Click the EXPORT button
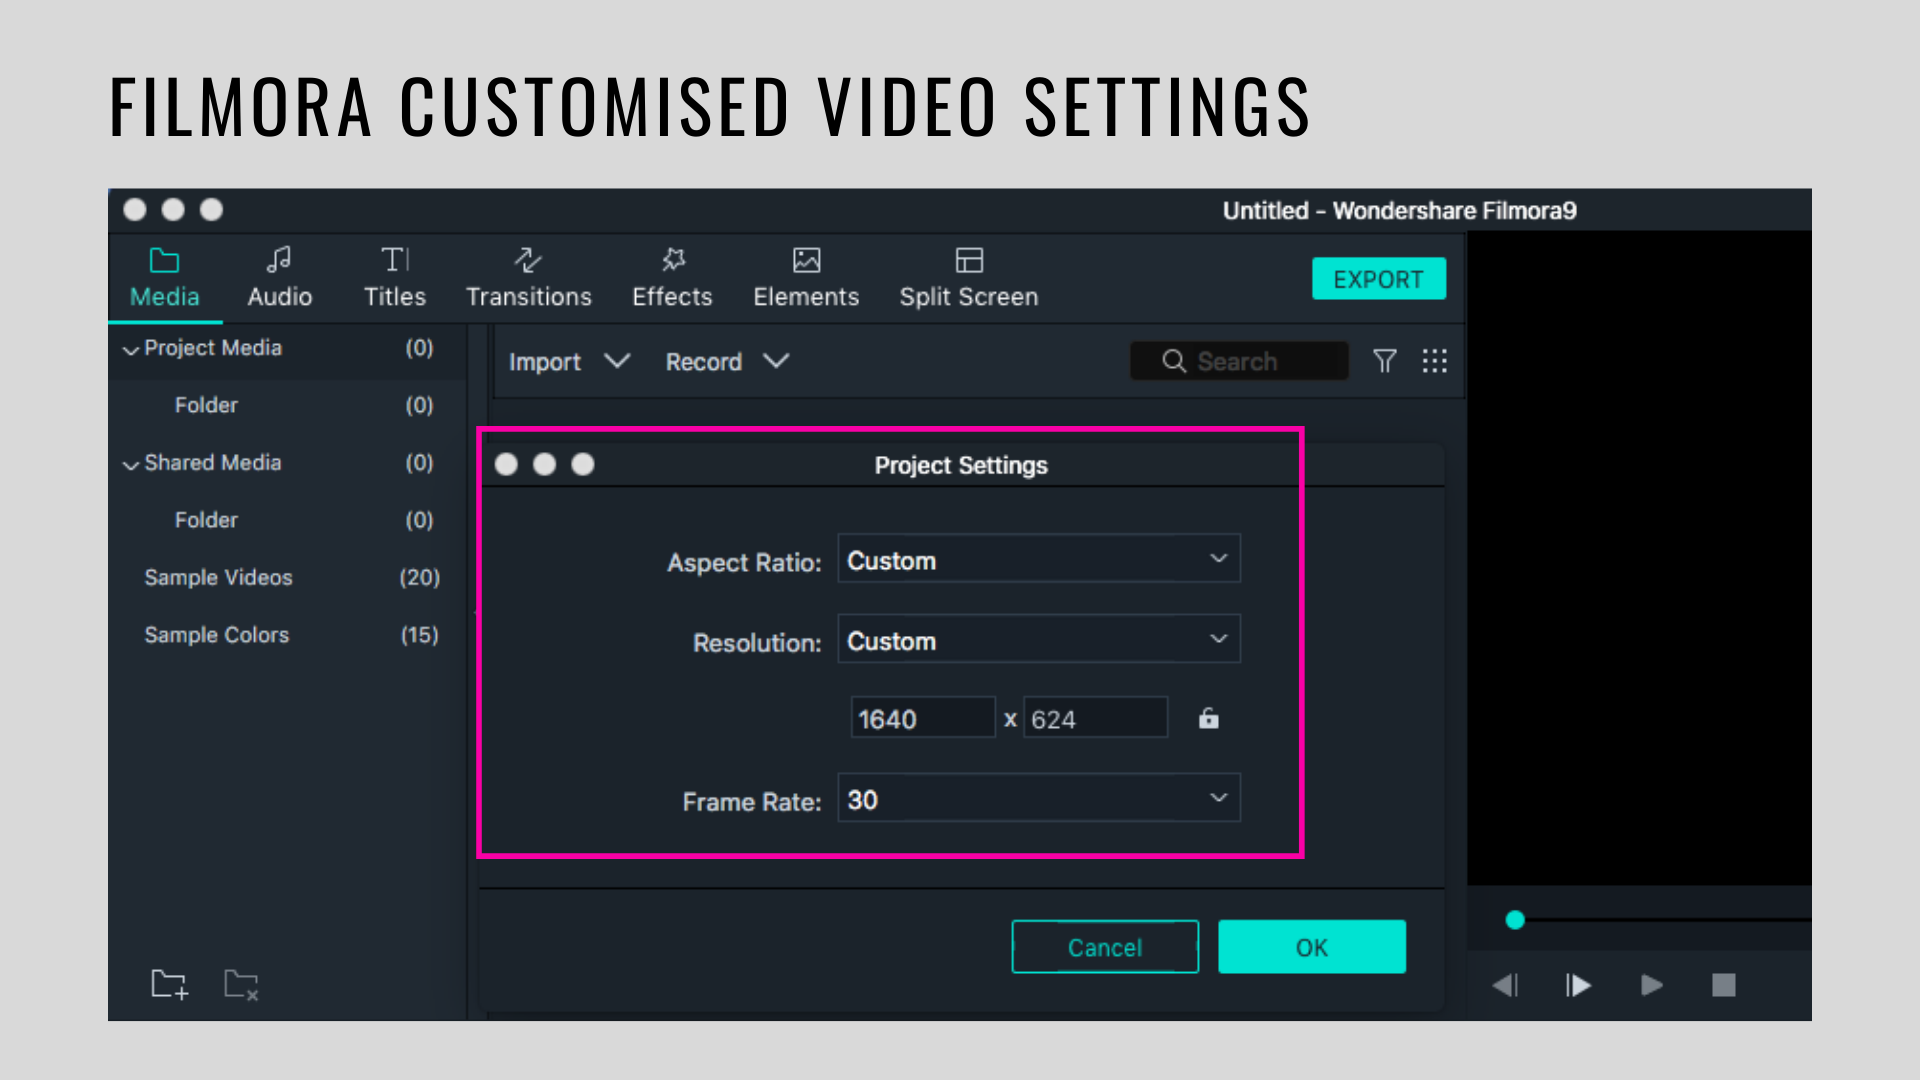Screen dimensions: 1920x1080 [x=1379, y=279]
